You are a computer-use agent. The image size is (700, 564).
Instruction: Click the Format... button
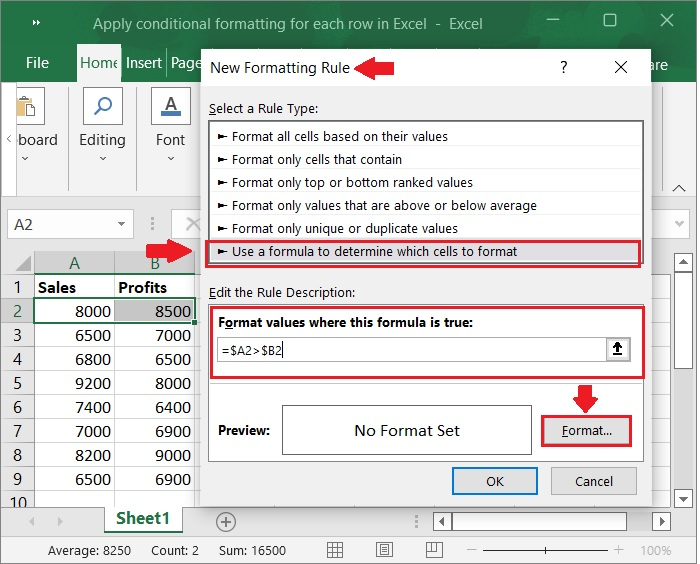pos(587,431)
